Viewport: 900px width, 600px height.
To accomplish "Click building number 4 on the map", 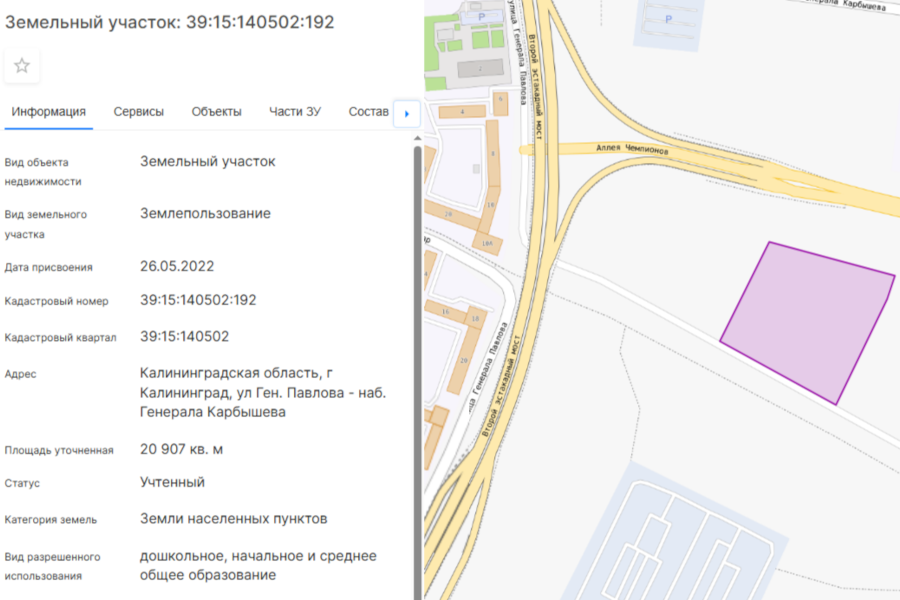I will 463,112.
